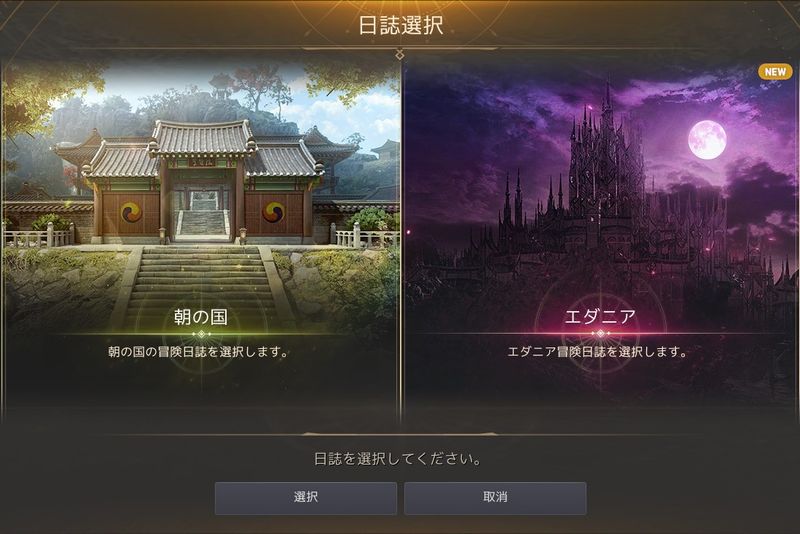Image resolution: width=800 pixels, height=534 pixels.
Task: Click the 日誌選択 header title
Action: 401,26
